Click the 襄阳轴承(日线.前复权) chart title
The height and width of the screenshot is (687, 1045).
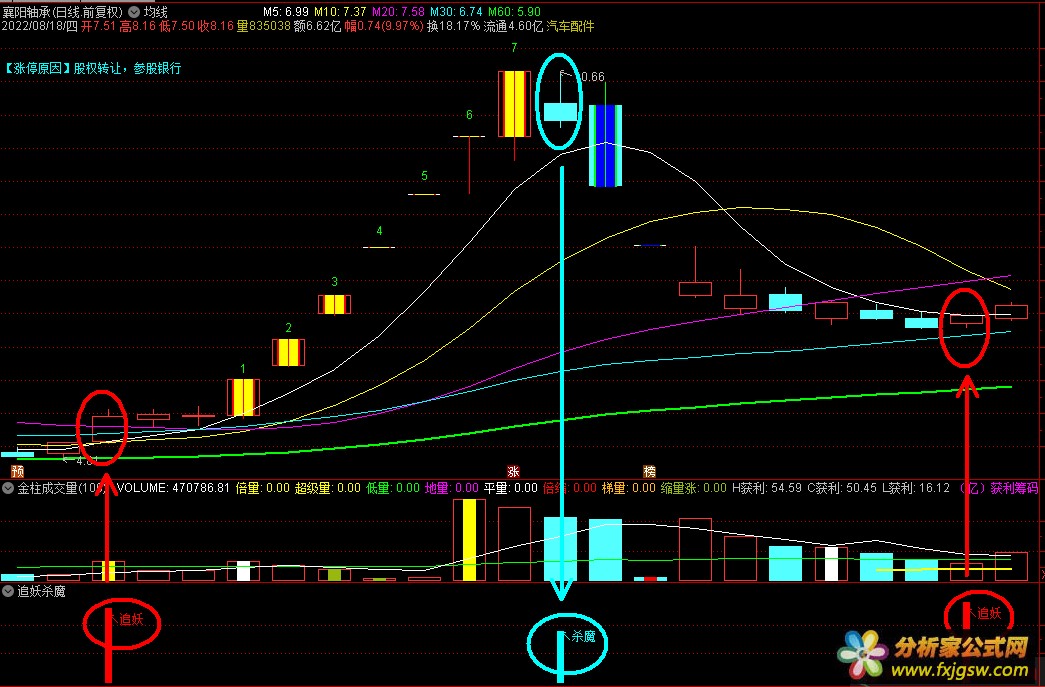coord(63,12)
